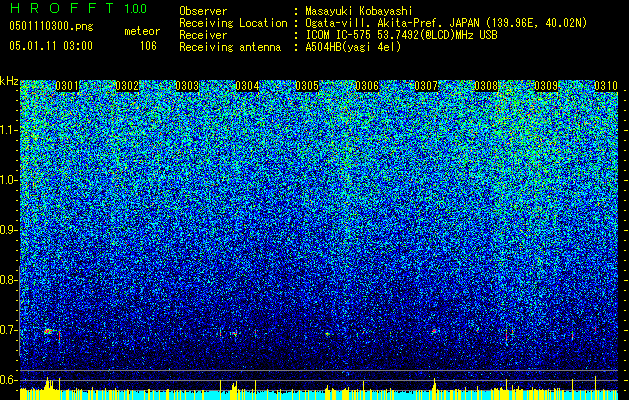629x400 pixels.
Task: Click the 0304 time marker
Action: point(247,86)
